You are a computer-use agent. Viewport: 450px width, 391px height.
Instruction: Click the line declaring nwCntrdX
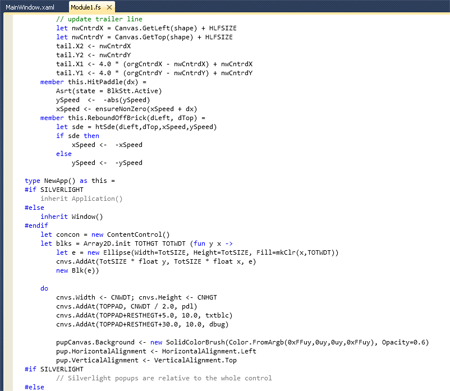(146, 28)
